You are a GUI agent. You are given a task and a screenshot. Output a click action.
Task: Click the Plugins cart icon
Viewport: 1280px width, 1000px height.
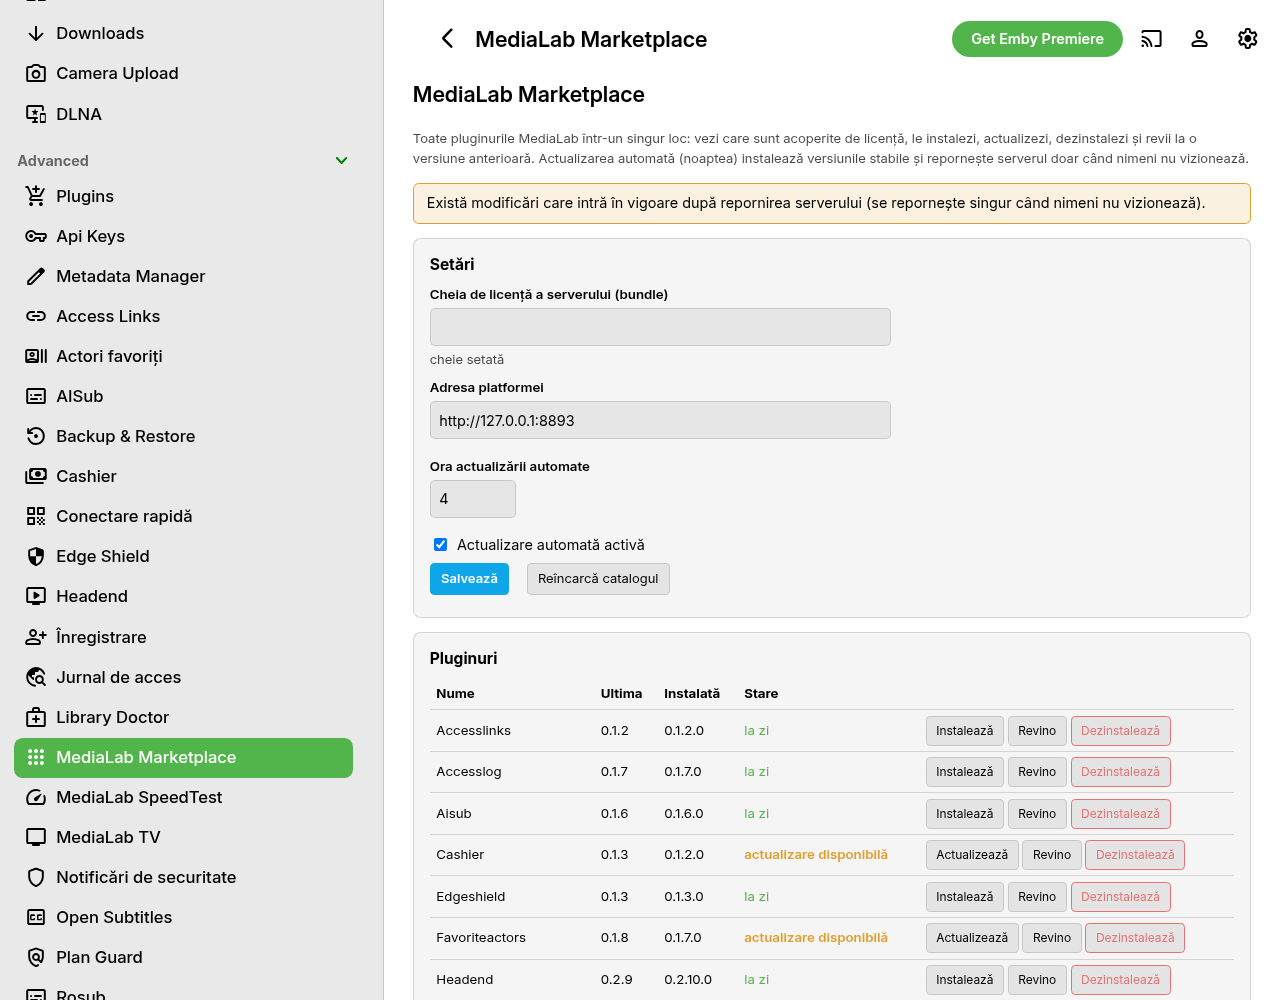pyautogui.click(x=36, y=196)
